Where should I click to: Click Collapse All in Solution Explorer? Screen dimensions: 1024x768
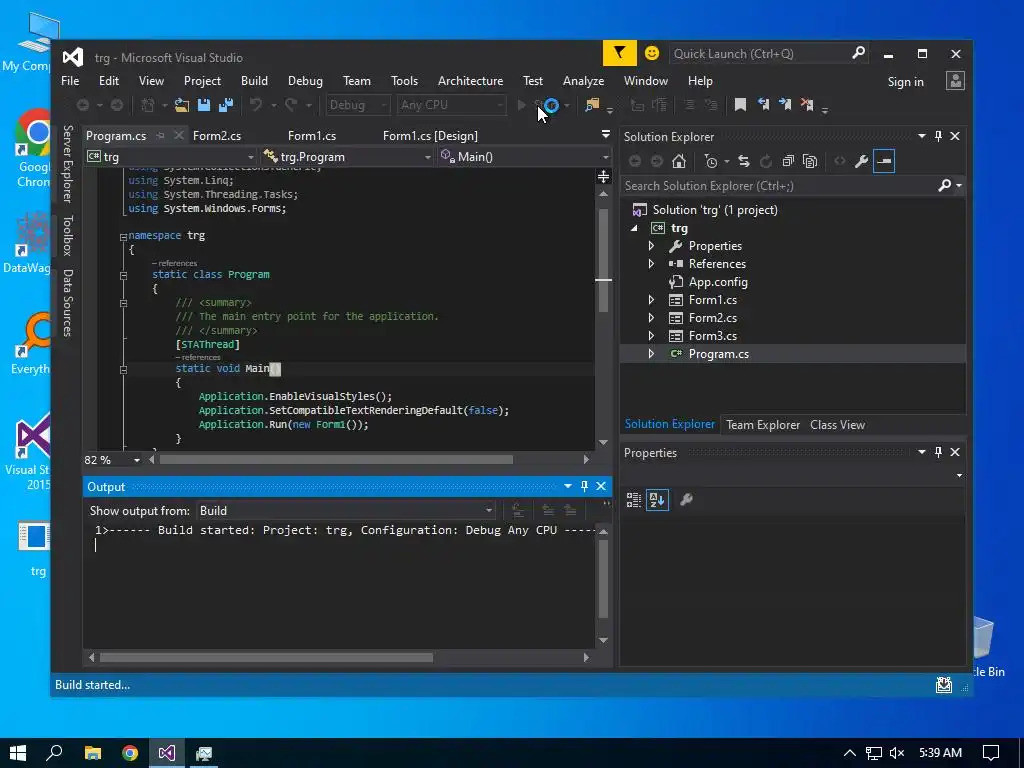(x=788, y=161)
